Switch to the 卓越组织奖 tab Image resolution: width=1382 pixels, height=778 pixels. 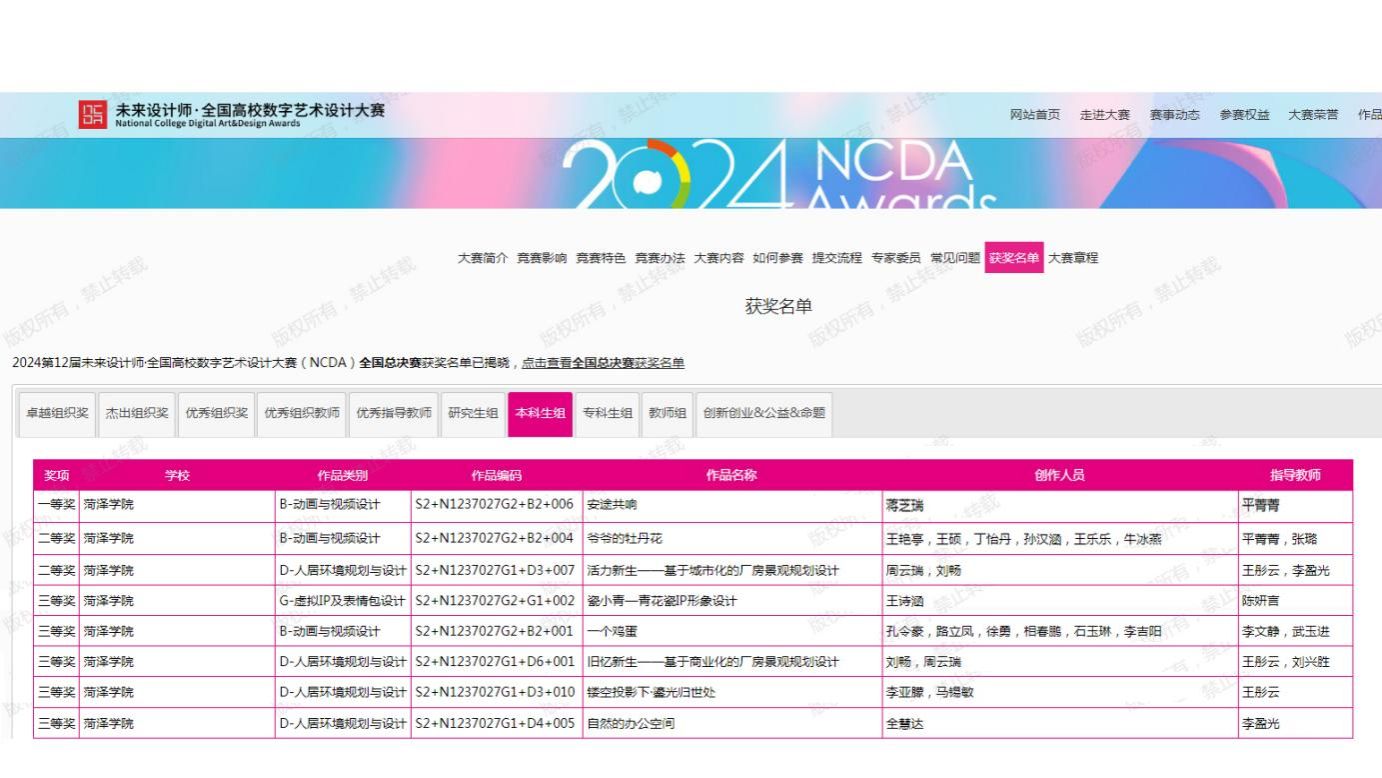(x=57, y=414)
